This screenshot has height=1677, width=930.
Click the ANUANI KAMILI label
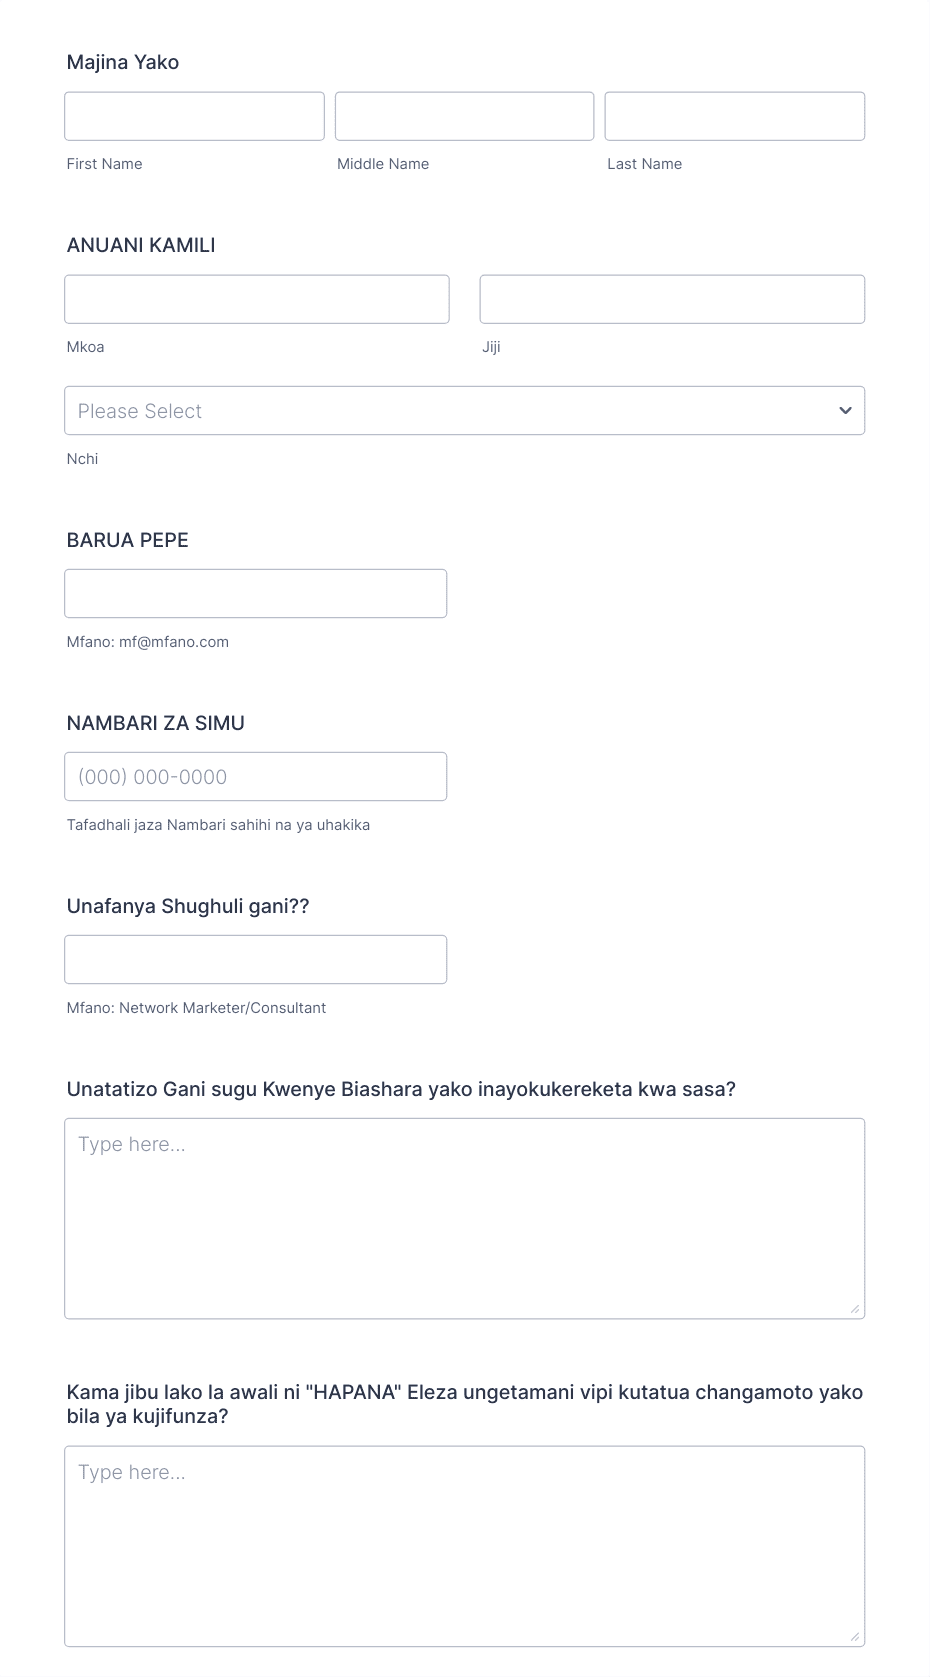(x=141, y=245)
